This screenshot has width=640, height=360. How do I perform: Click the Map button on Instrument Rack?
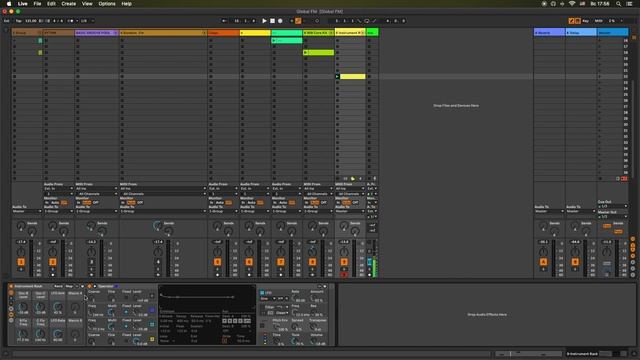69,286
